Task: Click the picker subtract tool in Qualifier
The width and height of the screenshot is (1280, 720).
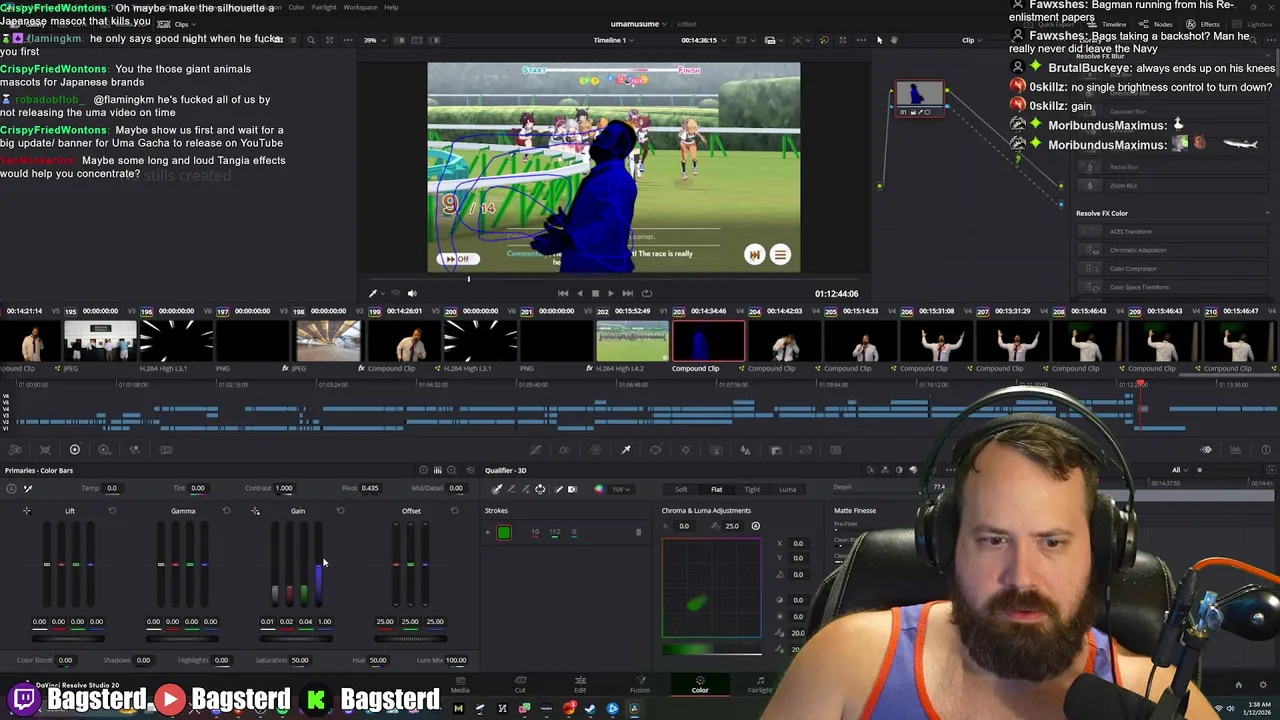Action: tap(511, 489)
